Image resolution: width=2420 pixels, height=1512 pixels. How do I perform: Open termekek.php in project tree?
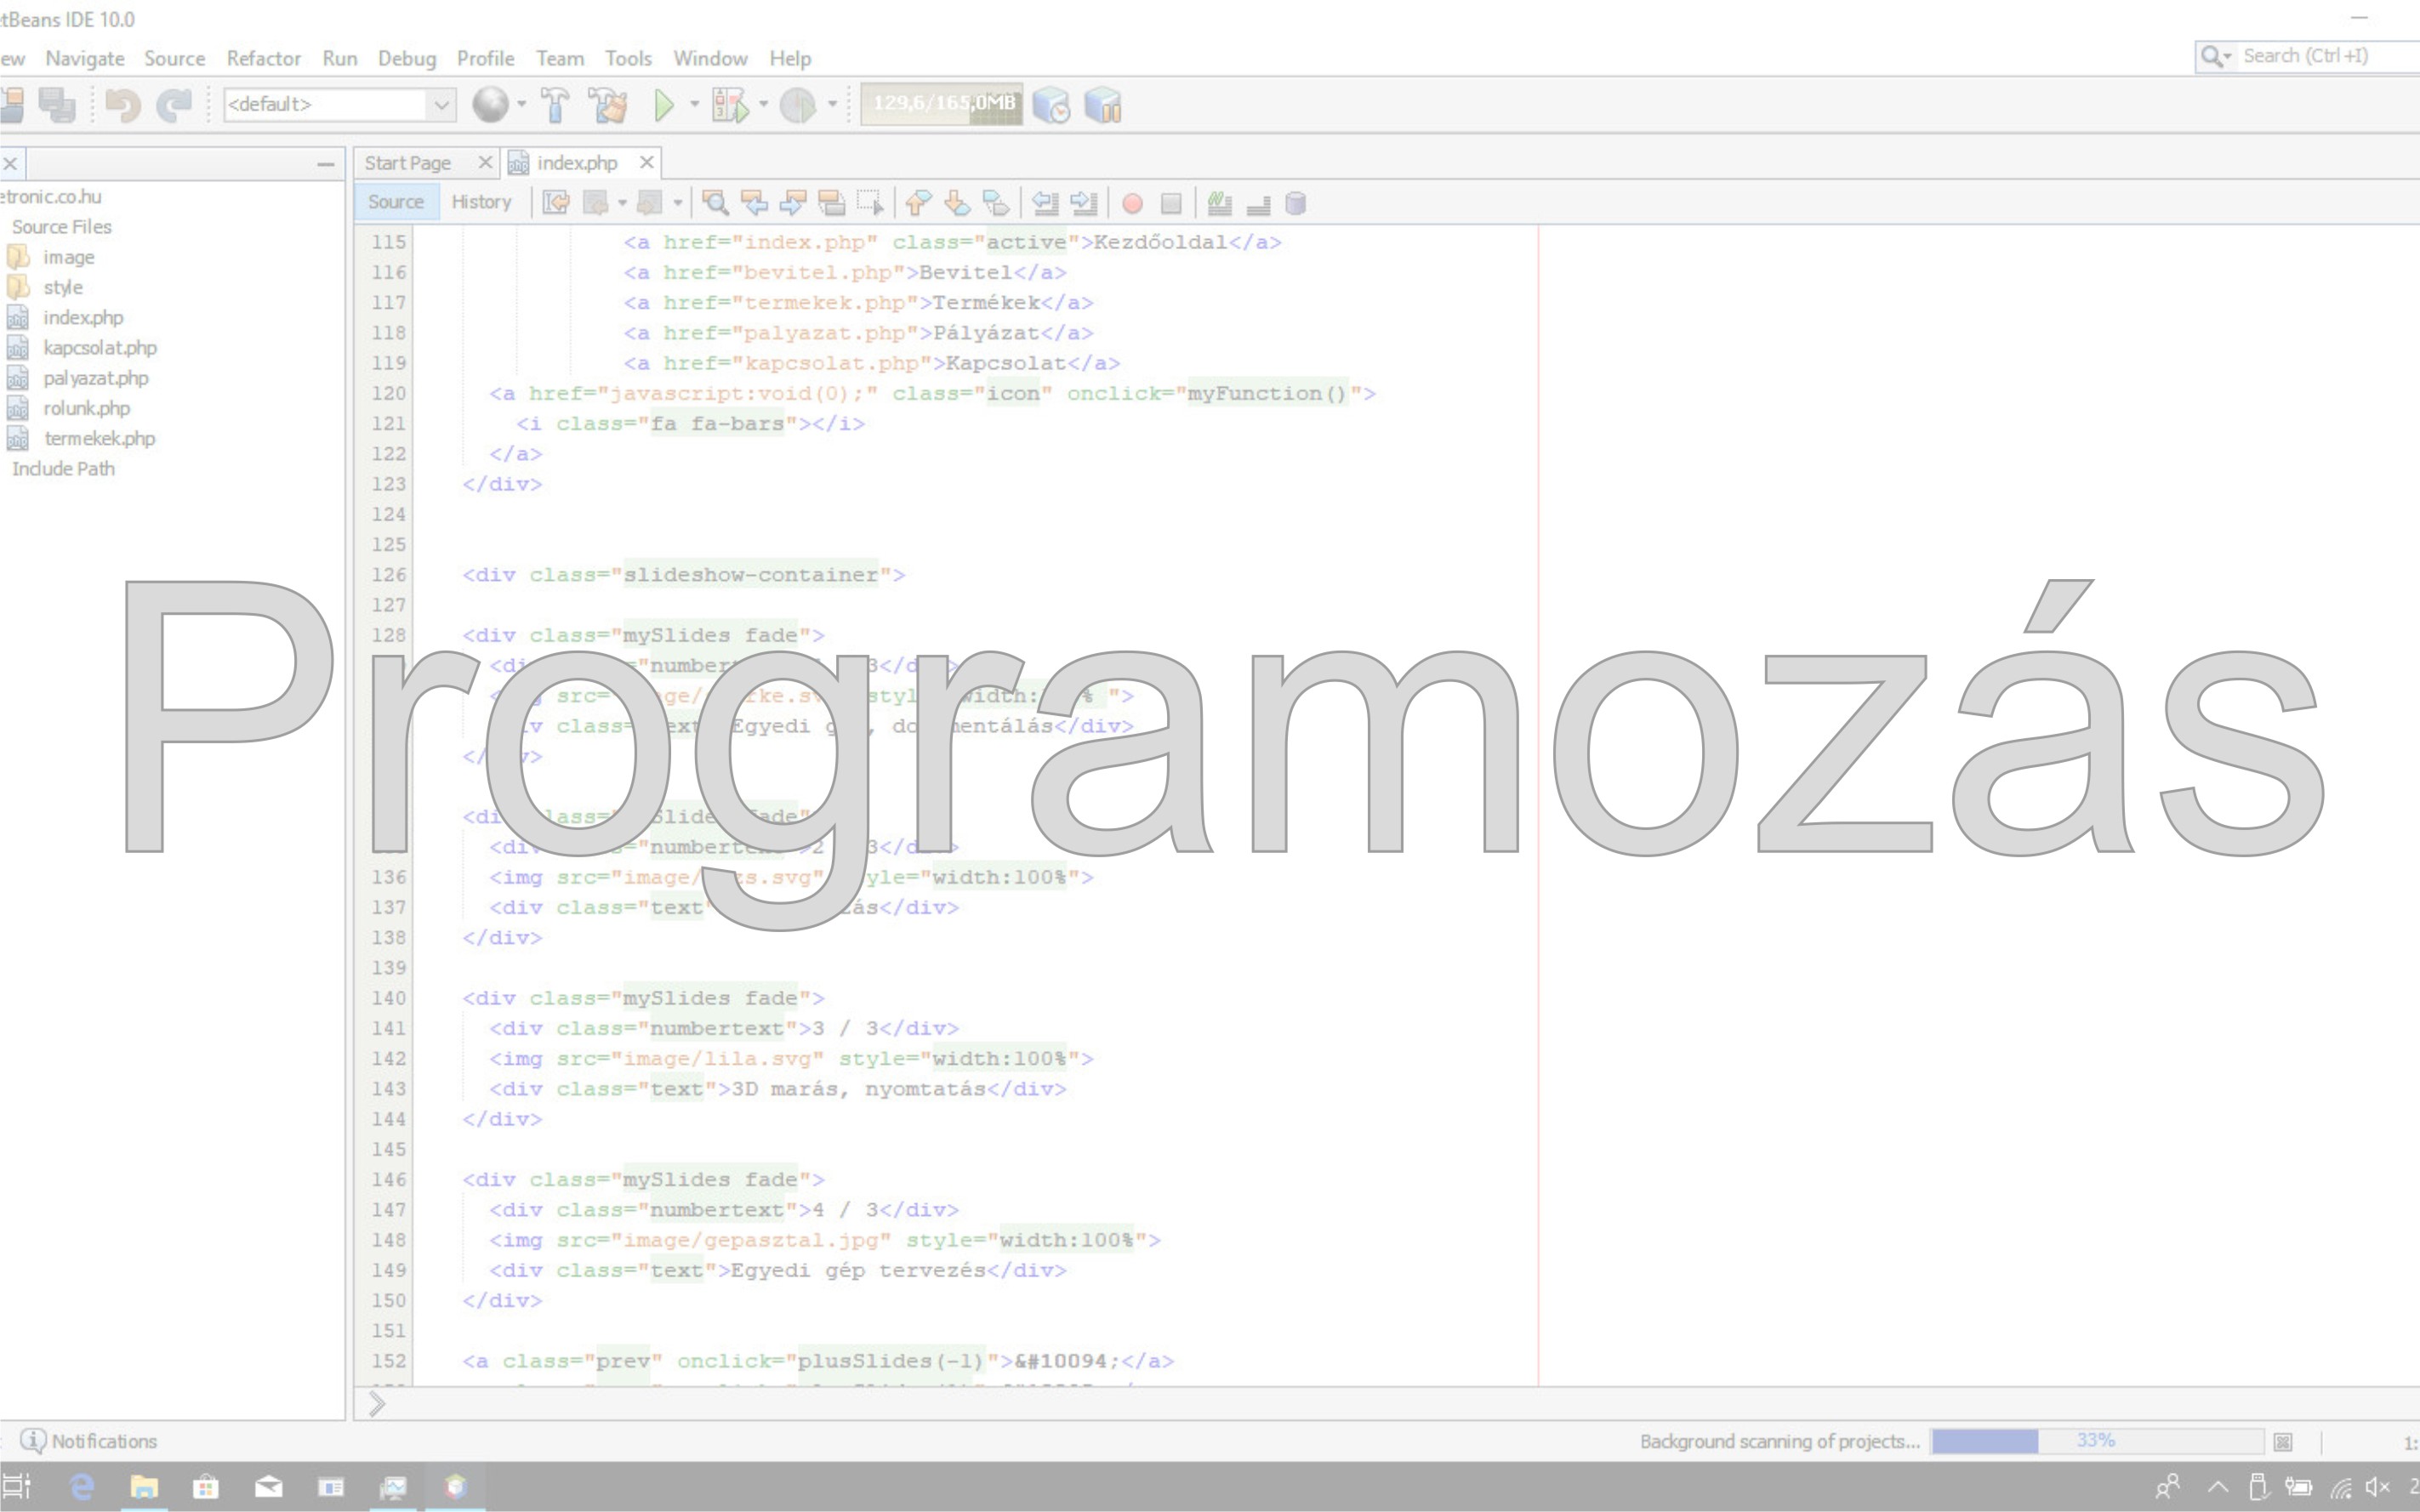[x=99, y=438]
